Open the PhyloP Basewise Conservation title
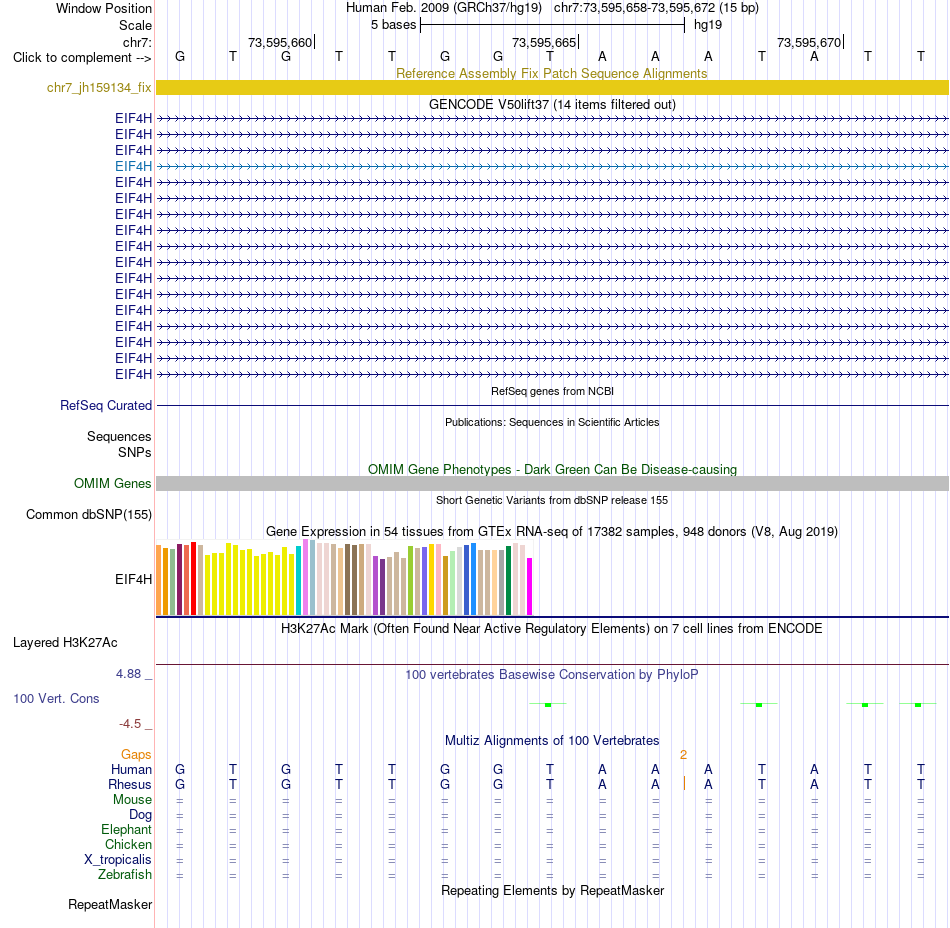 (x=552, y=674)
